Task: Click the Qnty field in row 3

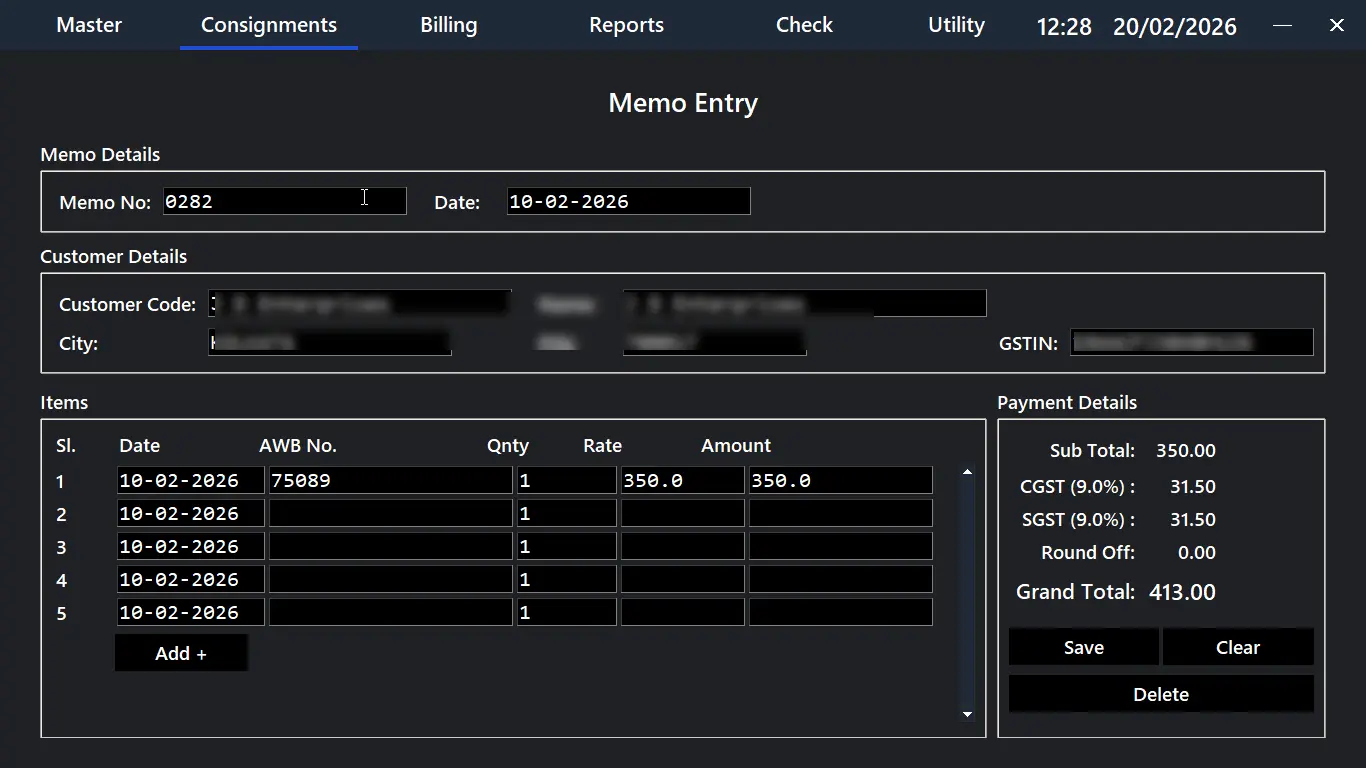Action: point(566,547)
